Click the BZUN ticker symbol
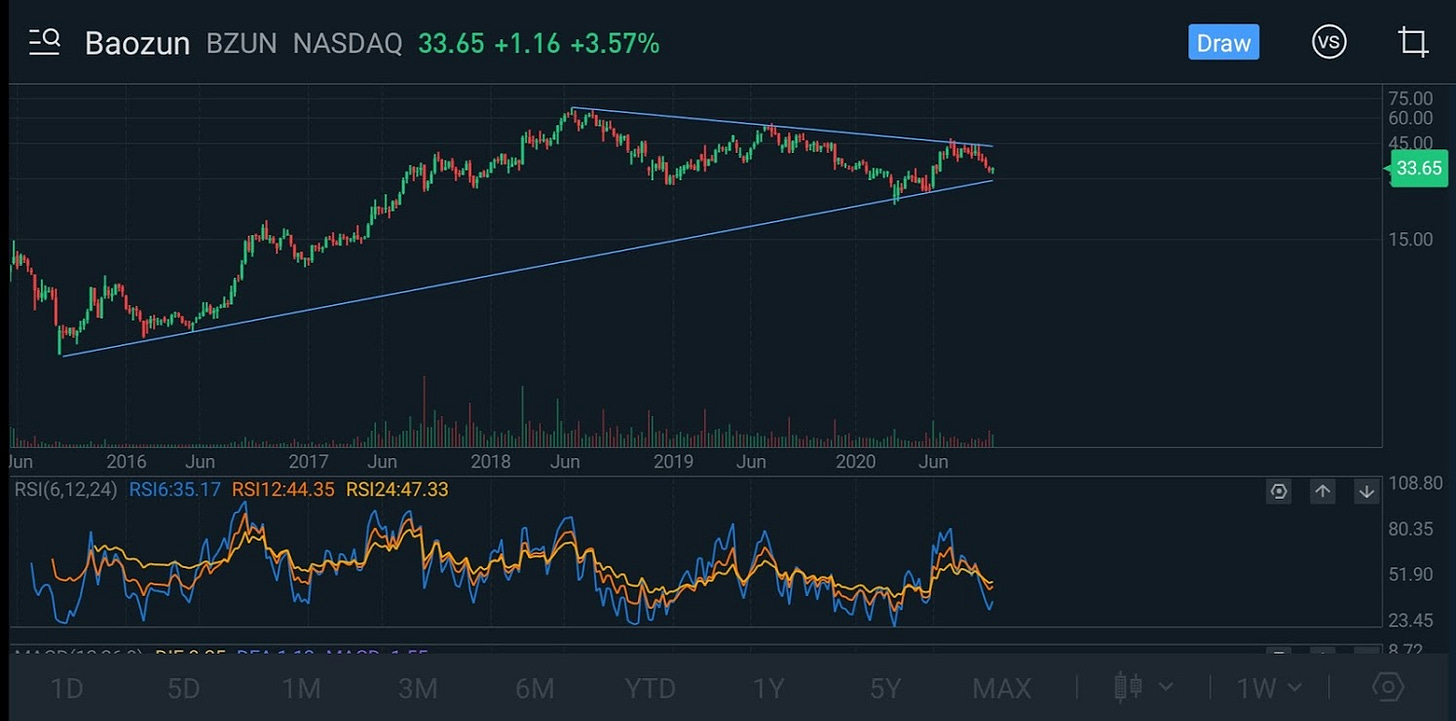 241,44
